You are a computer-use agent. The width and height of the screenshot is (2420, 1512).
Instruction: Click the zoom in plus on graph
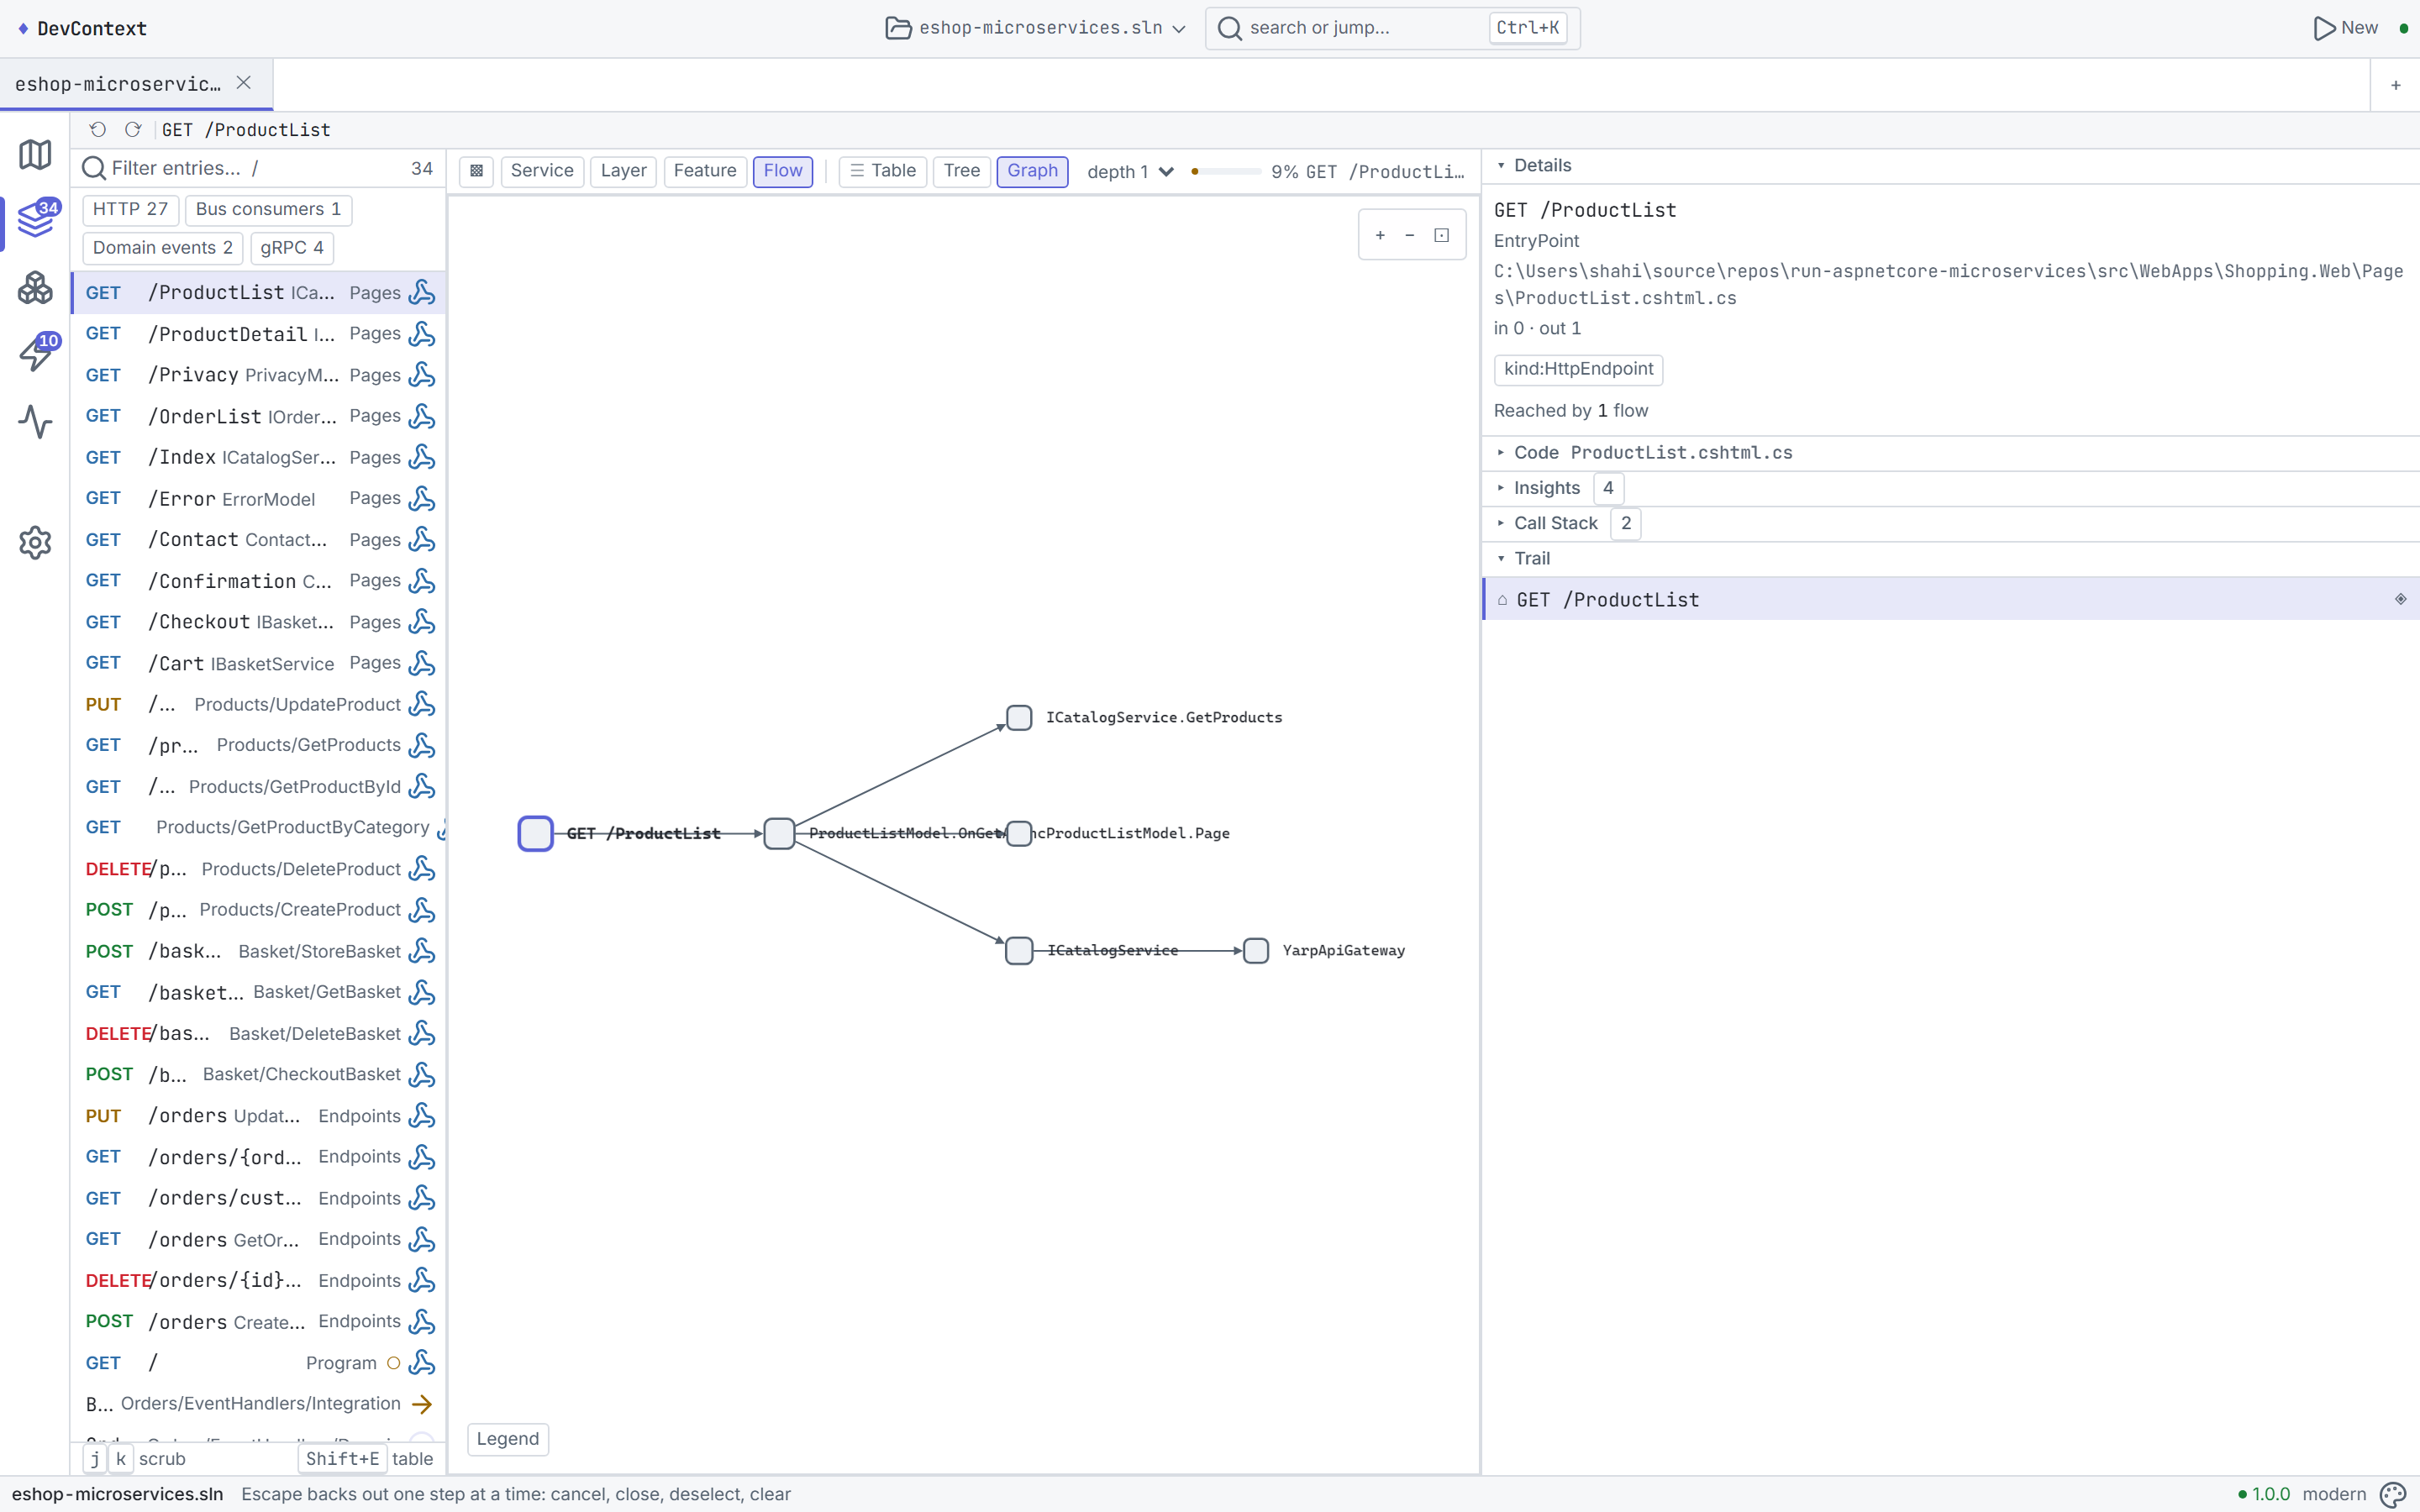coord(1380,235)
